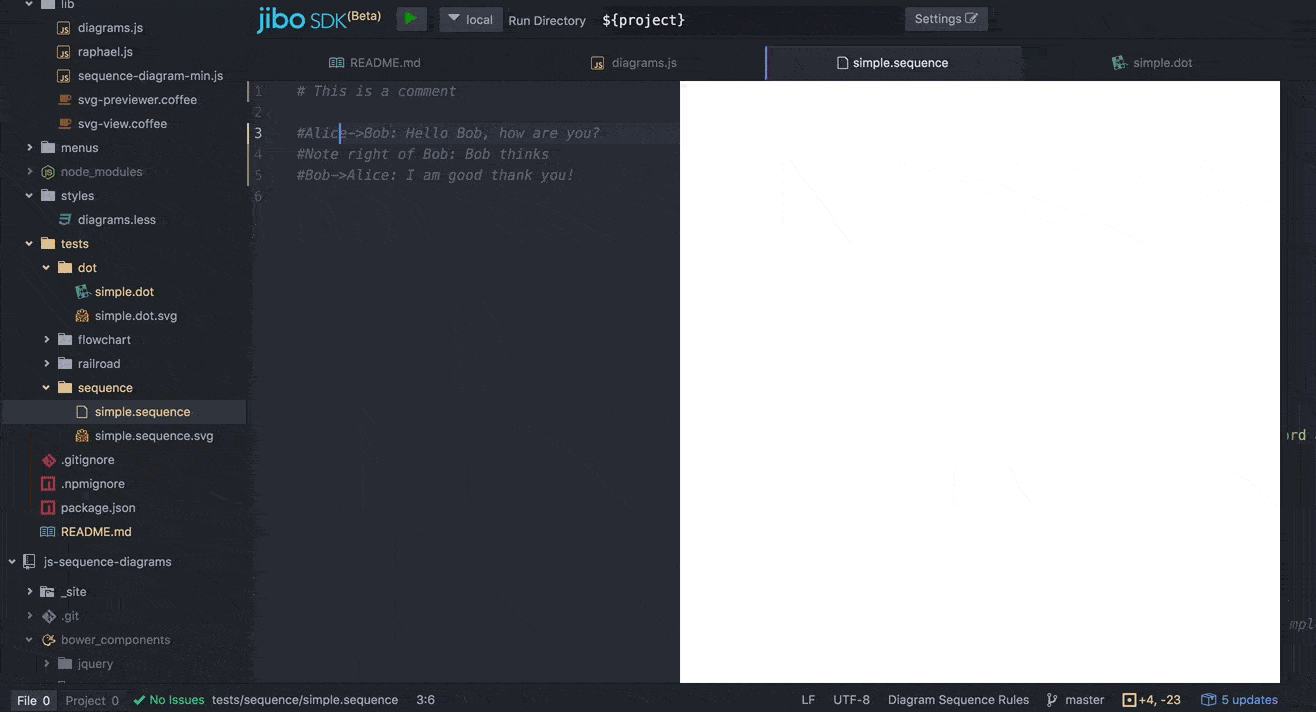
Task: Click the book icon beside tree README.md
Action: tap(47, 532)
